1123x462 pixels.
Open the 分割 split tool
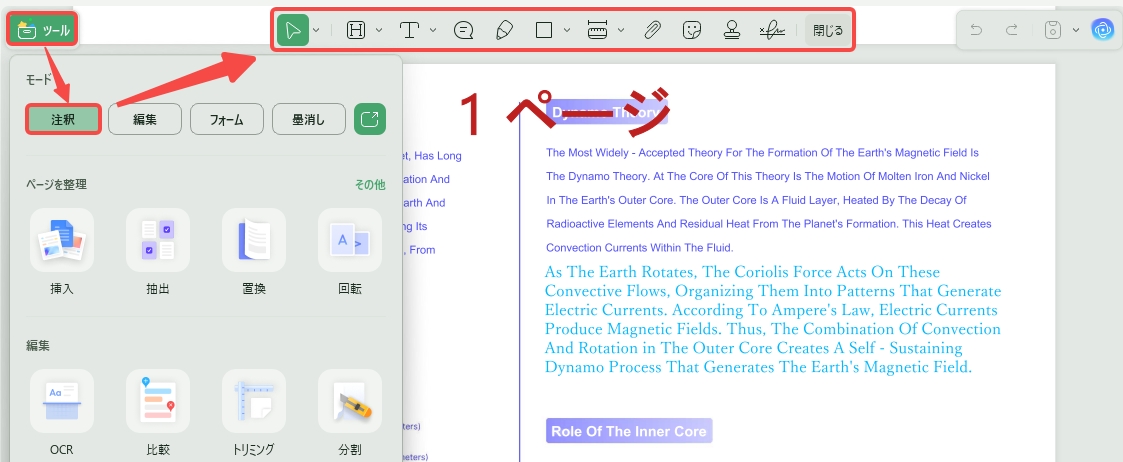click(350, 401)
